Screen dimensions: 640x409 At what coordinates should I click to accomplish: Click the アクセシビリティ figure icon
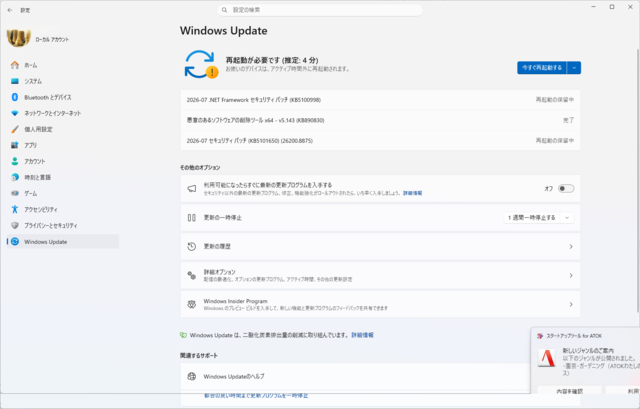[x=15, y=209]
